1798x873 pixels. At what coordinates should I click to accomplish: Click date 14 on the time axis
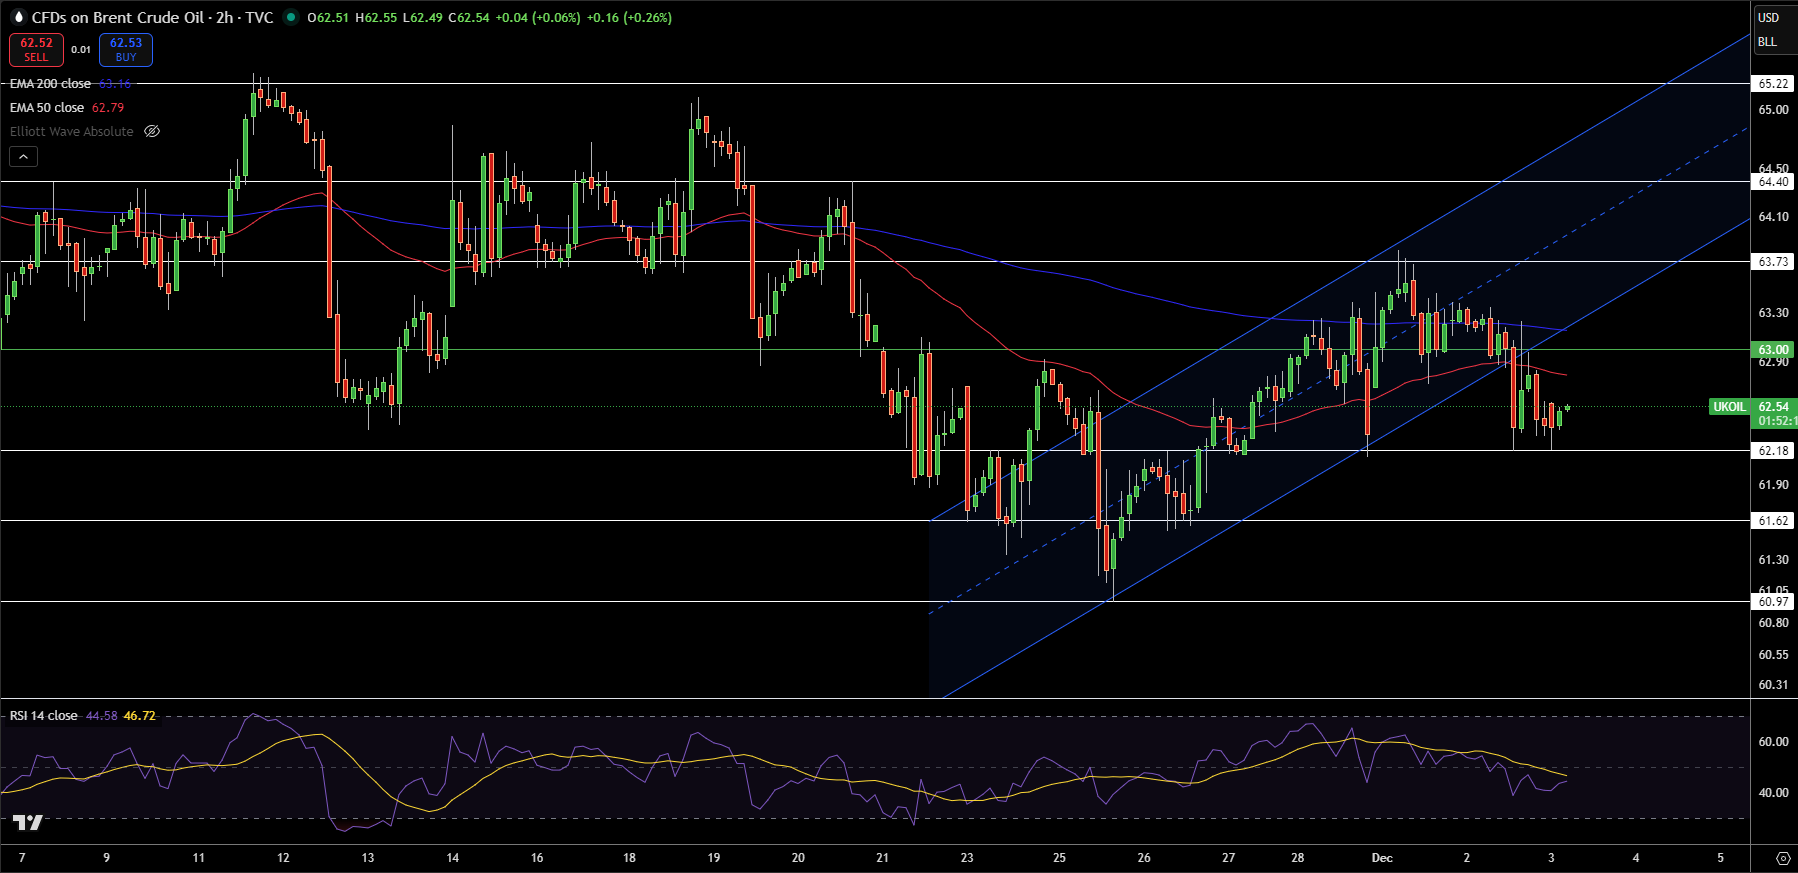point(453,858)
